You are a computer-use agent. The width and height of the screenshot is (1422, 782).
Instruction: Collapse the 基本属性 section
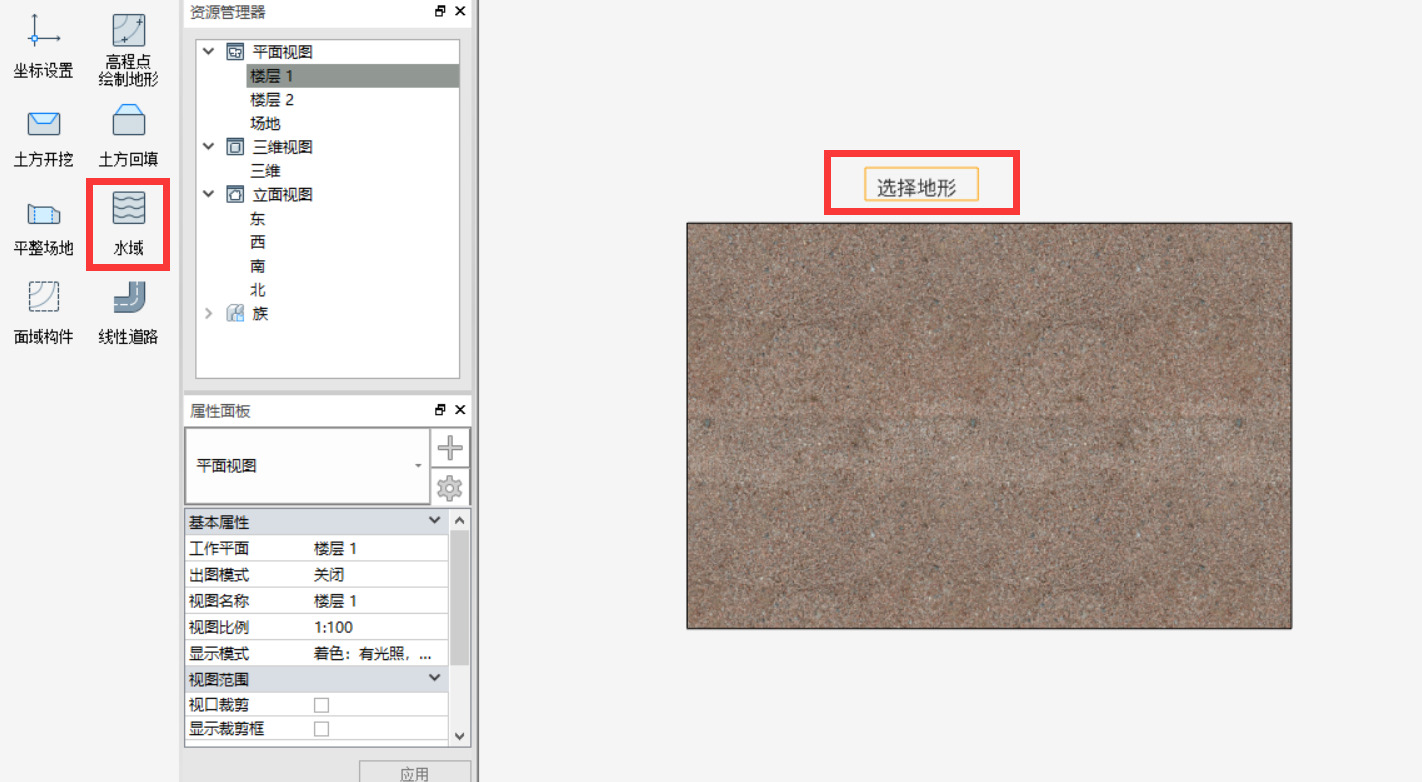434,521
